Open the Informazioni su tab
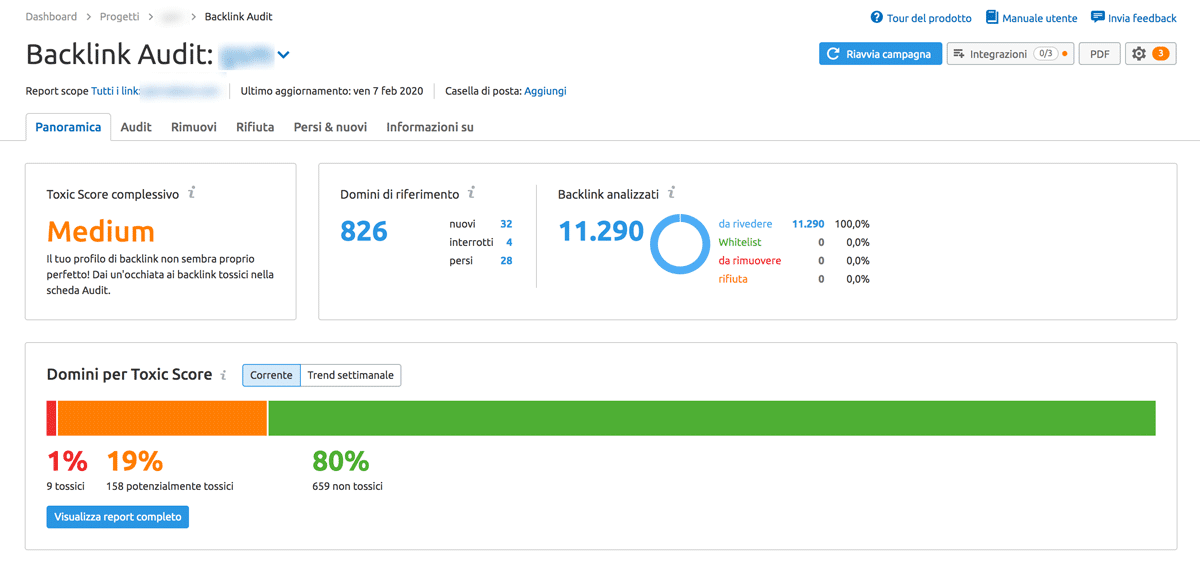 point(430,127)
